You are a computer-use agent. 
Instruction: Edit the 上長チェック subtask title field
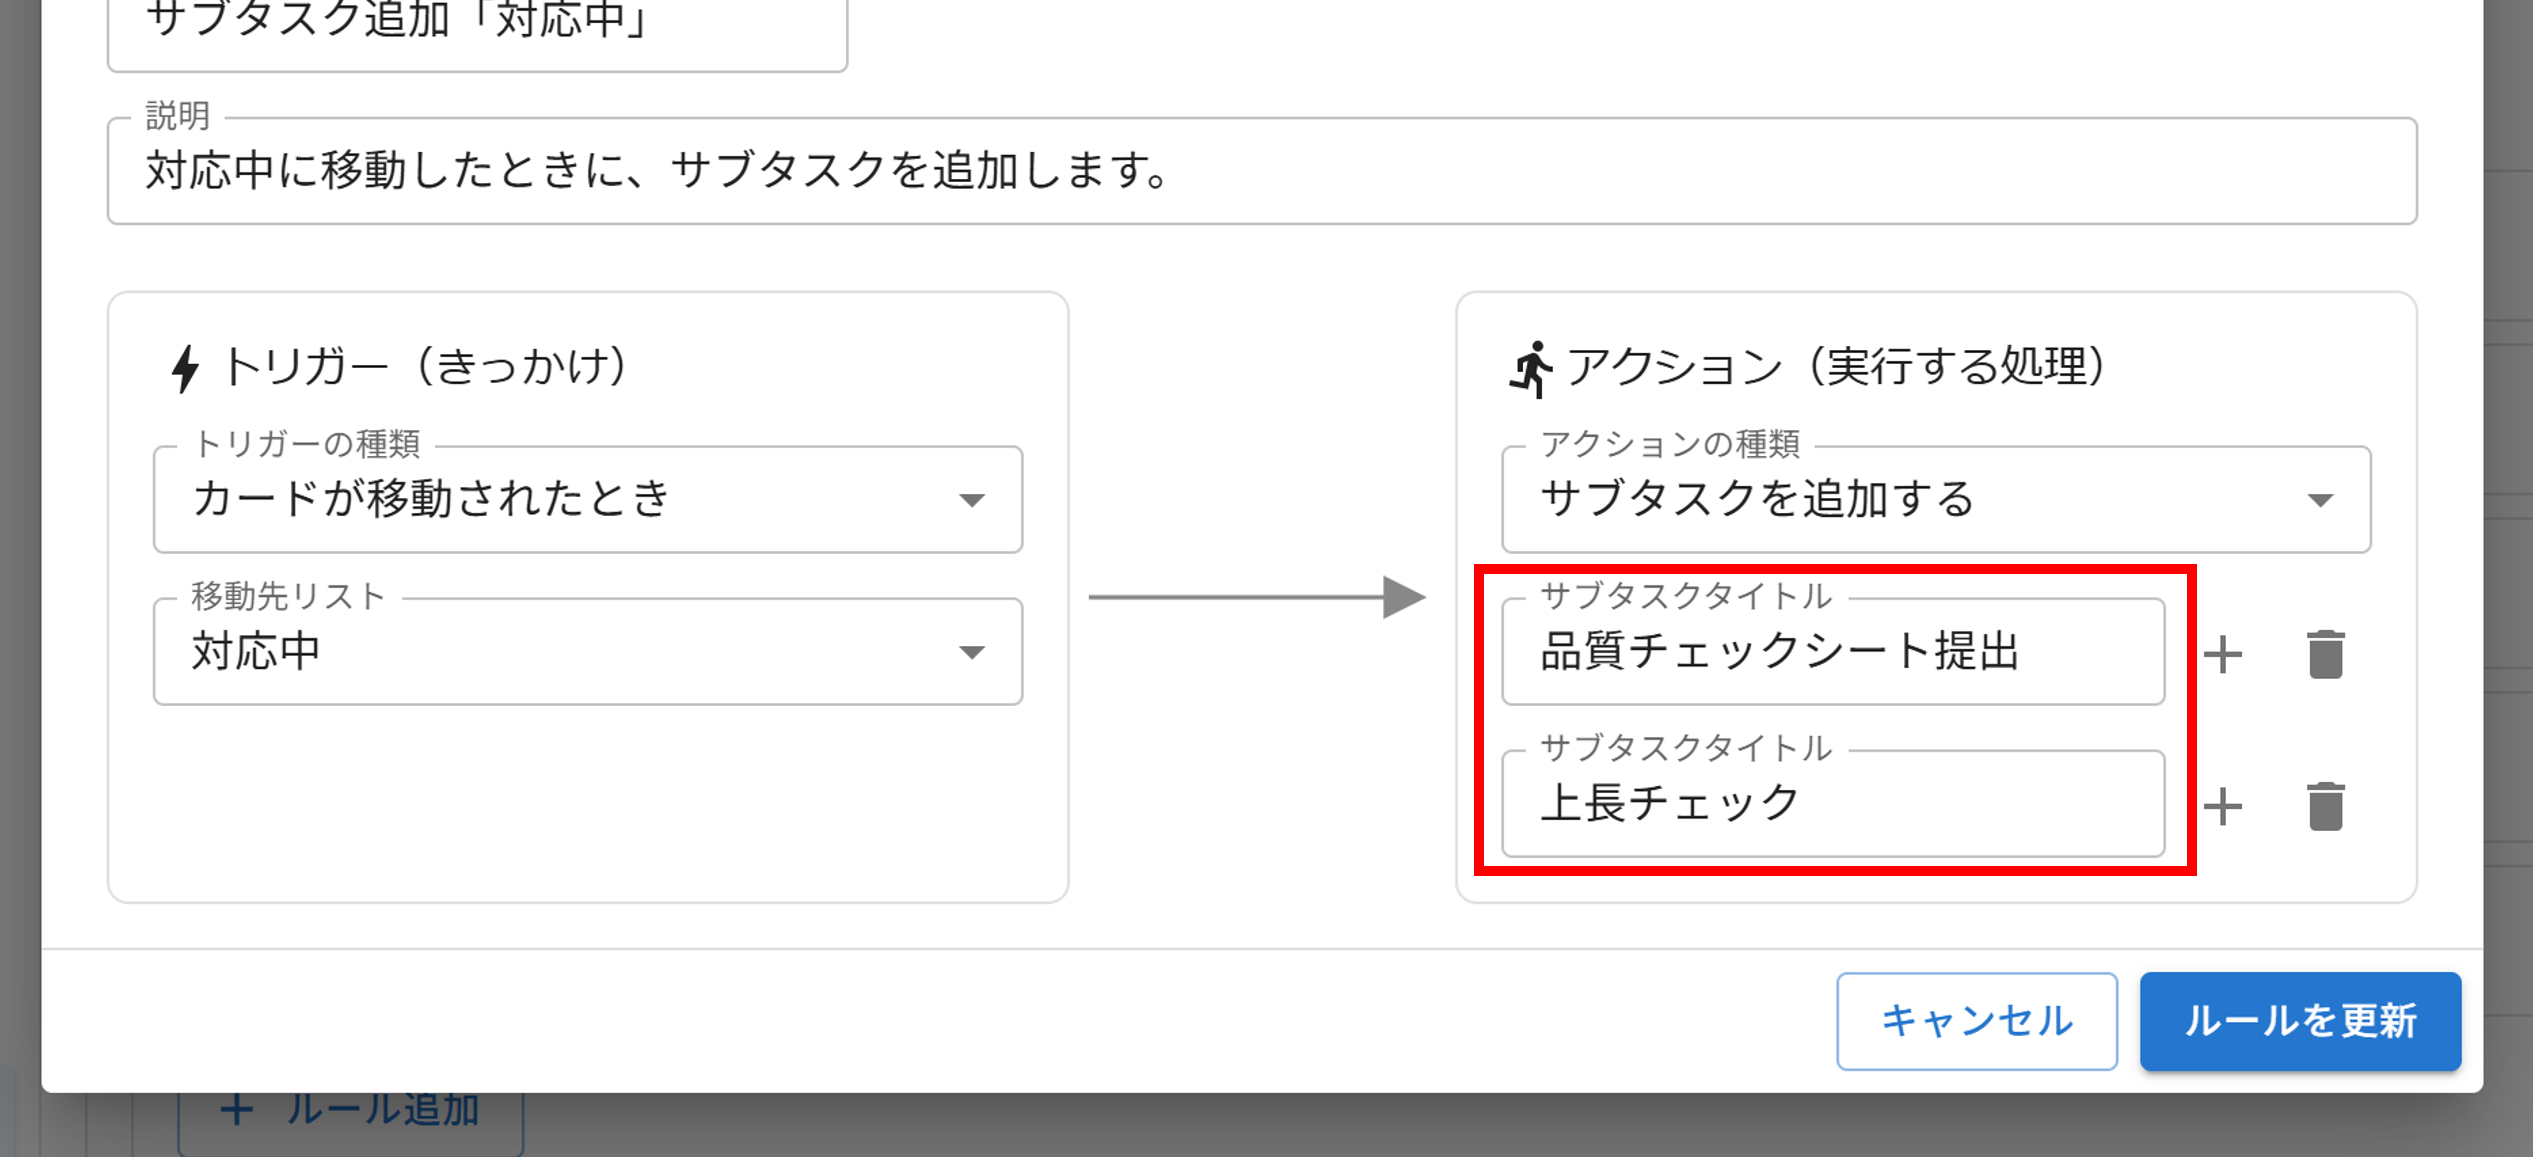[1833, 805]
